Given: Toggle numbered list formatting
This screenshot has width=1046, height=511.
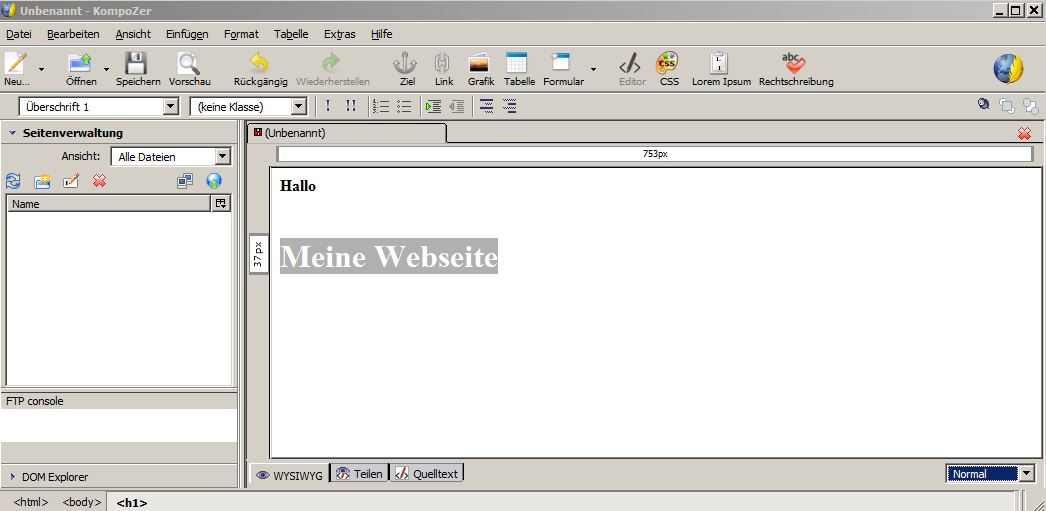Looking at the screenshot, I should click(x=381, y=106).
